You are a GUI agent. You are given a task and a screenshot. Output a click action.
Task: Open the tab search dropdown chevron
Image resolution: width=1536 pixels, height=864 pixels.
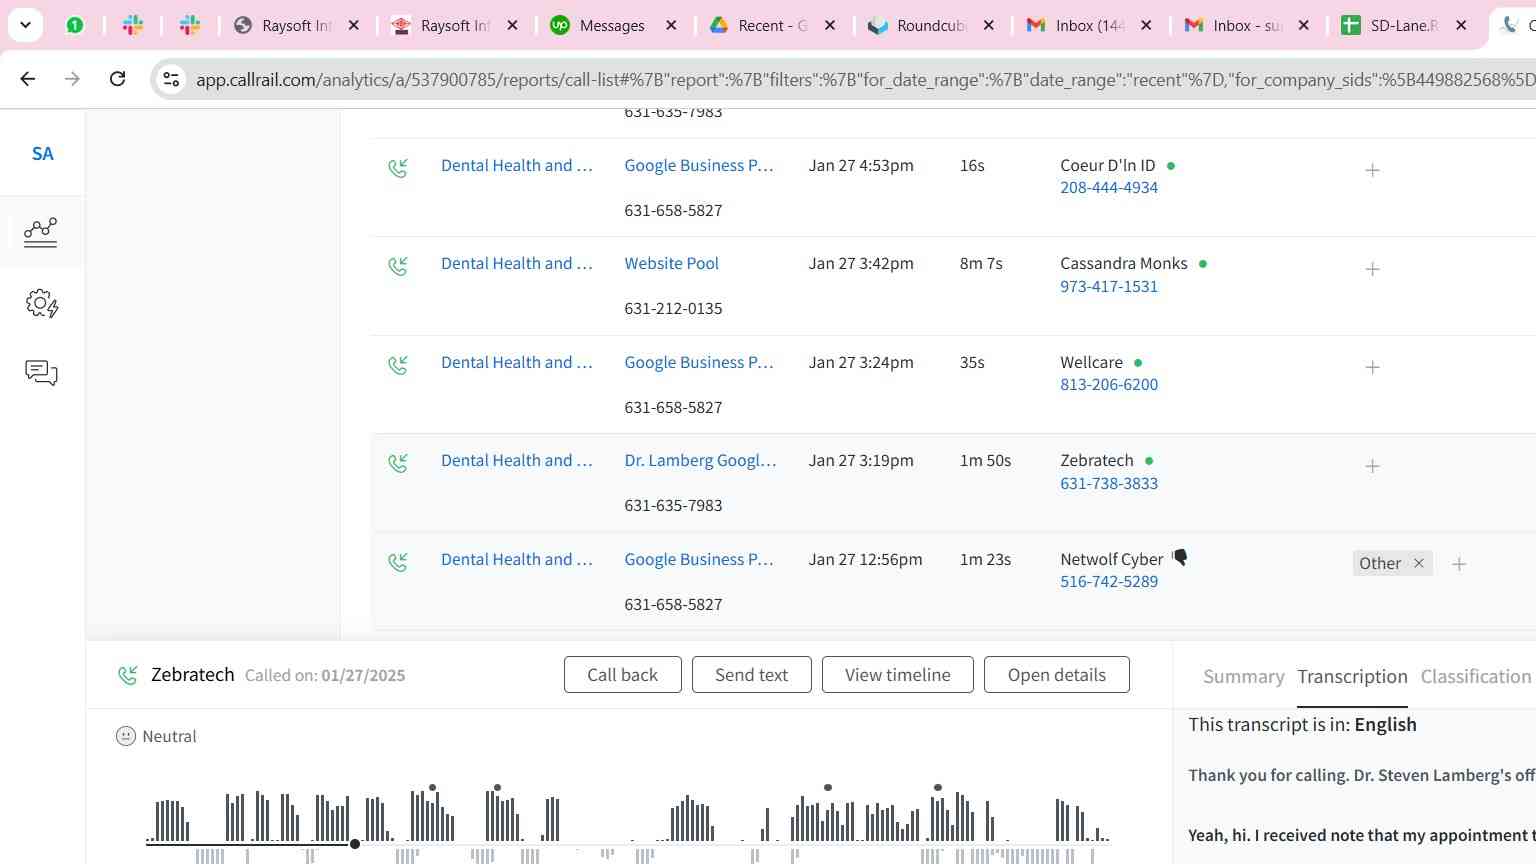(25, 25)
